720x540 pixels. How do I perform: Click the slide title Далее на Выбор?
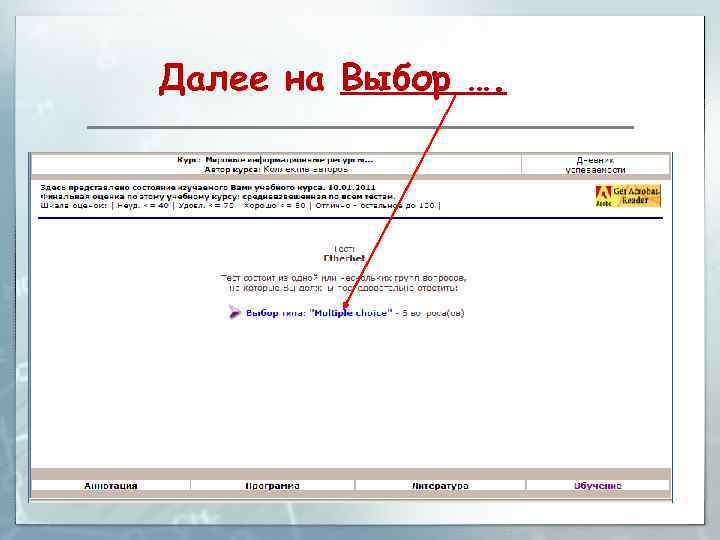point(332,79)
